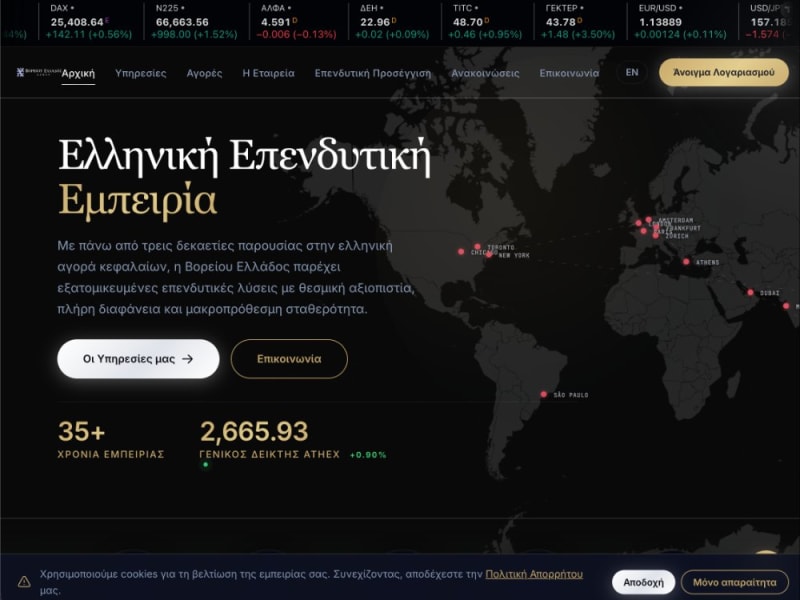Click the outlined Επικοινωνία hero button

click(x=289, y=359)
